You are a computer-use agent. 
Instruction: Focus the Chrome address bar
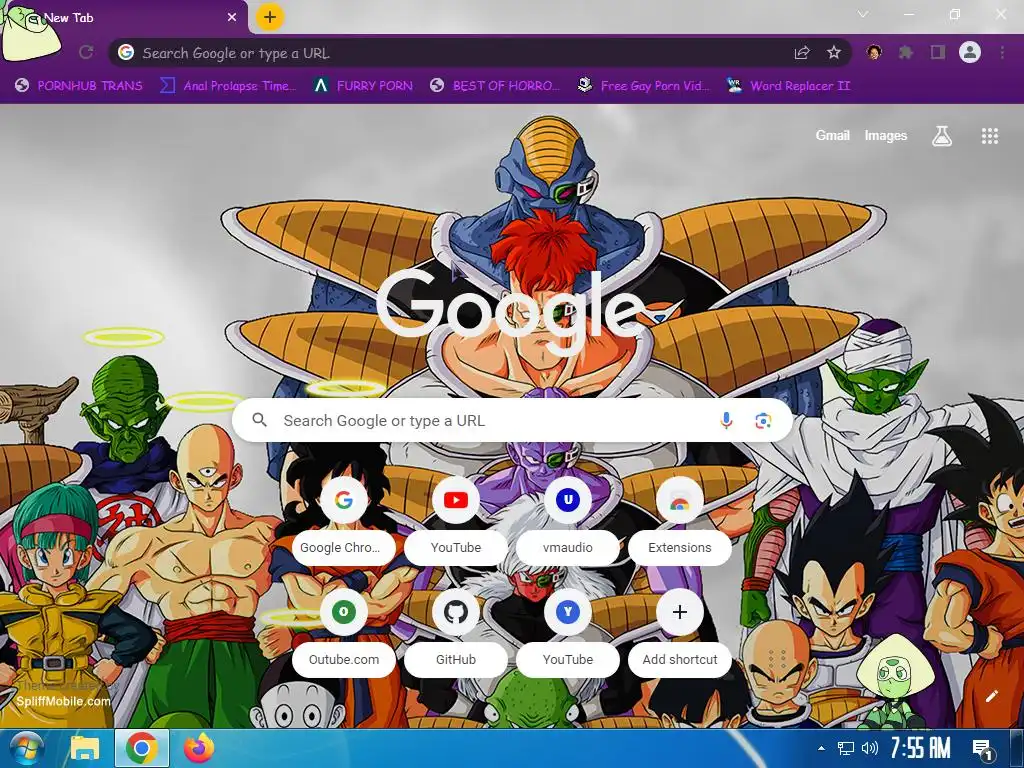click(479, 53)
